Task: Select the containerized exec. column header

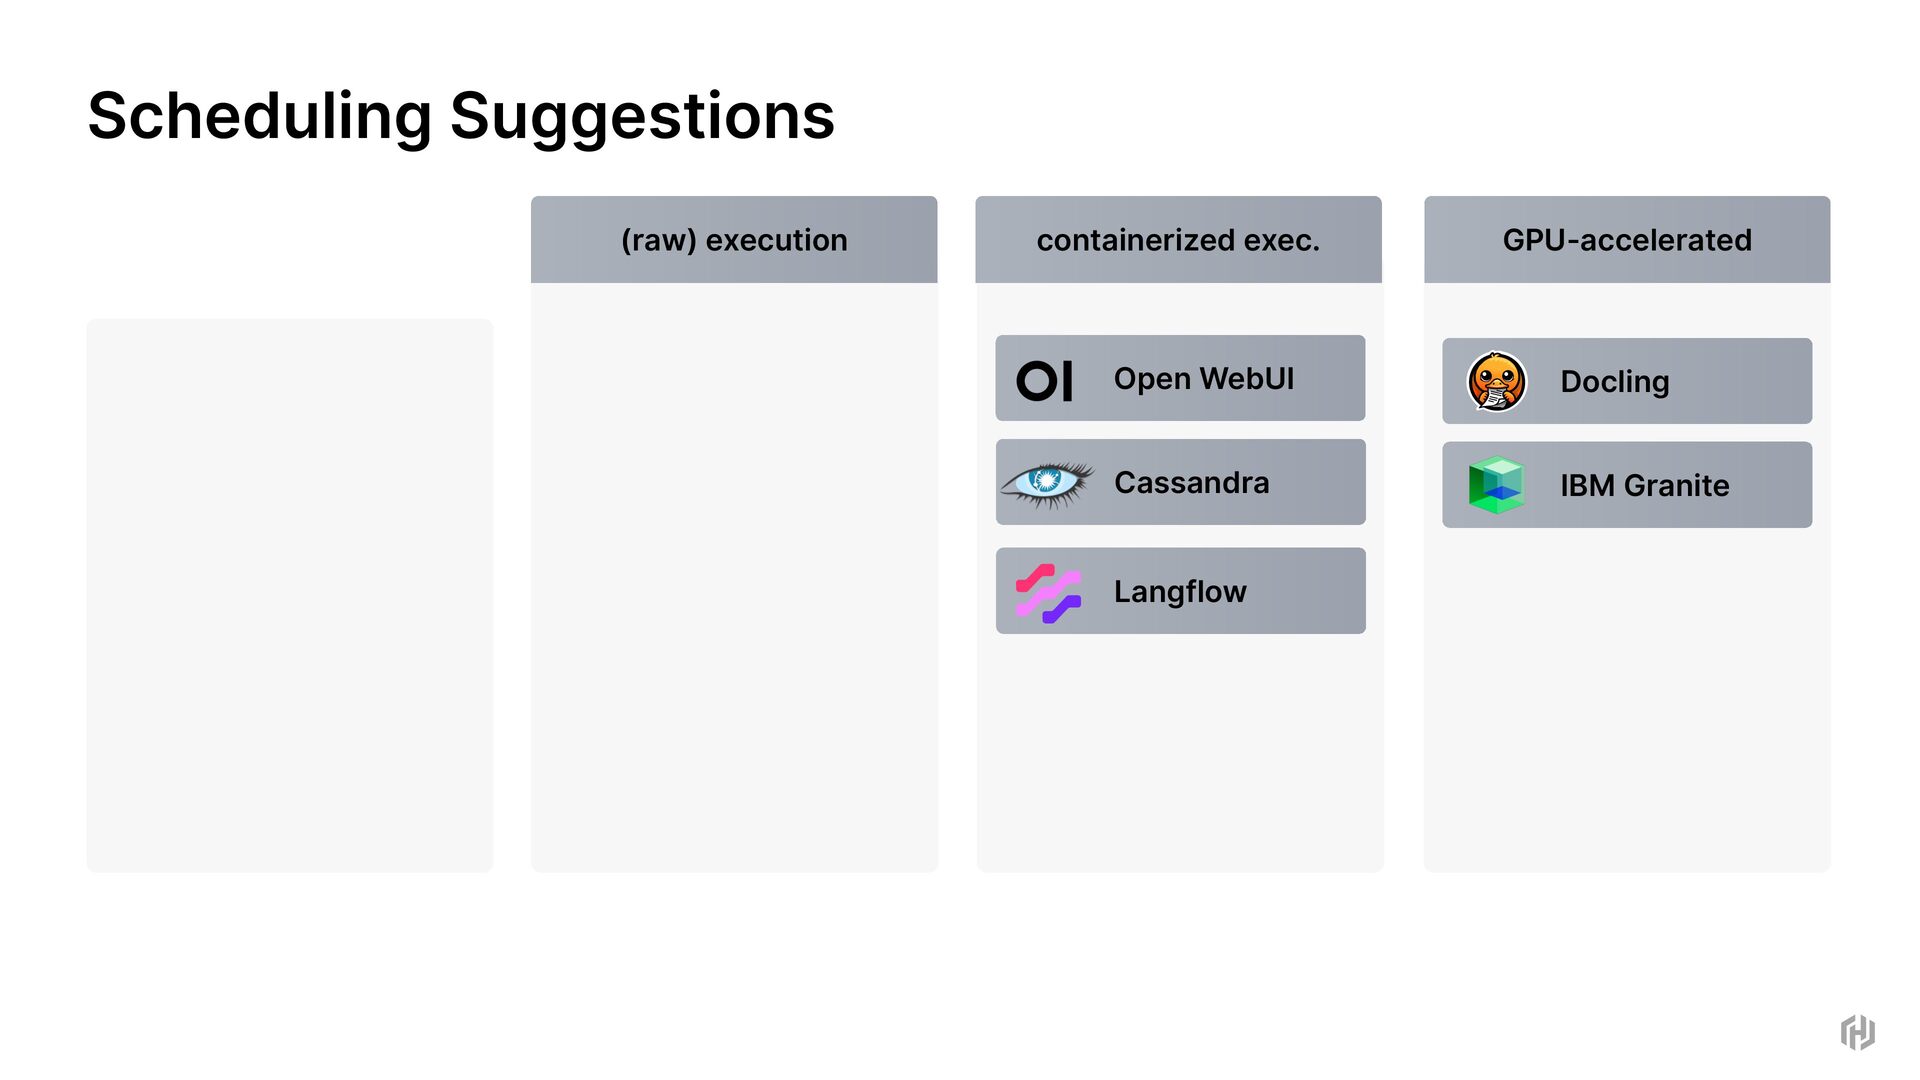Action: tap(1178, 240)
